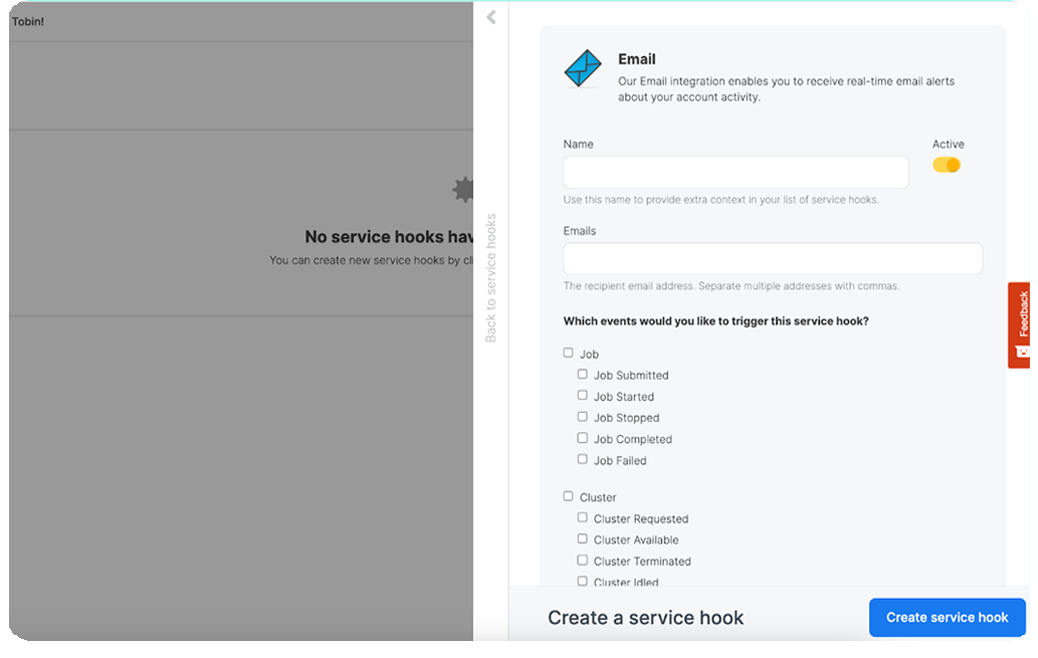Disable the Active toggle

(946, 164)
